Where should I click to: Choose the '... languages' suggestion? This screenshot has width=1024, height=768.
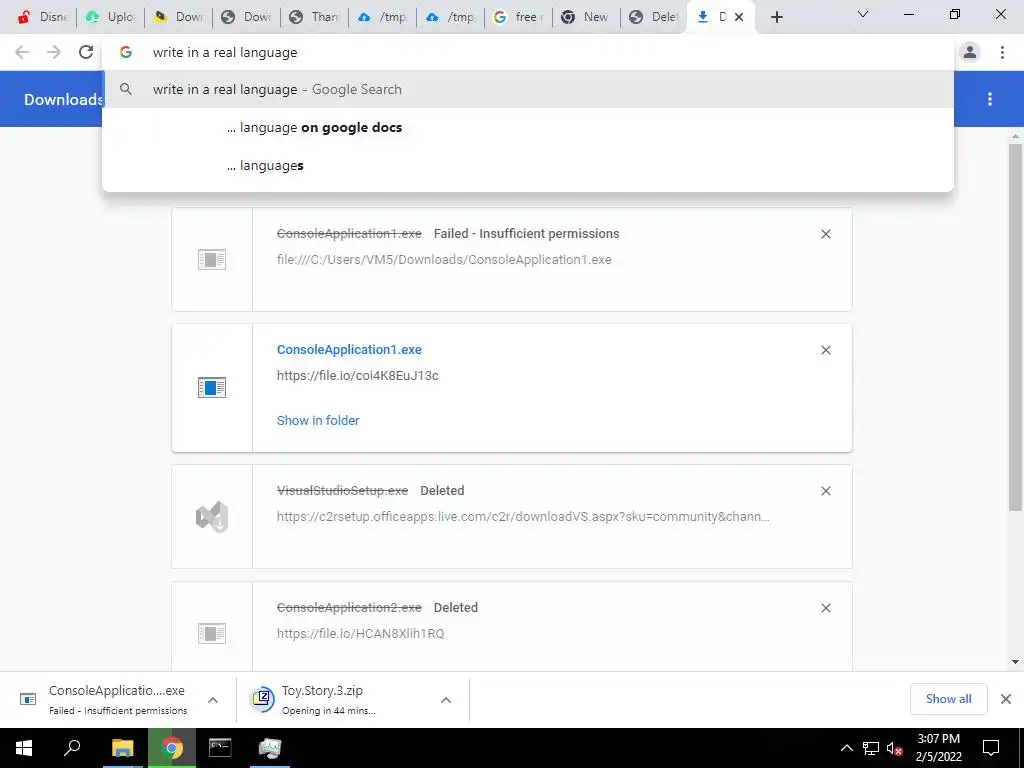(528, 165)
